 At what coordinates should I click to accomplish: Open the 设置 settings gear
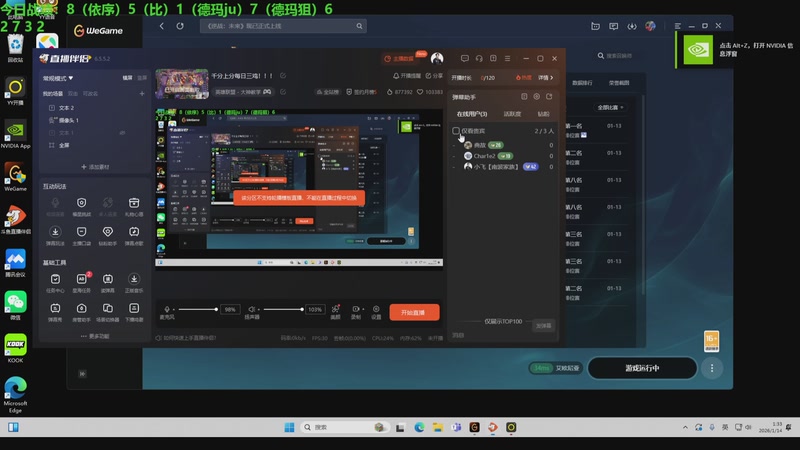[376, 312]
